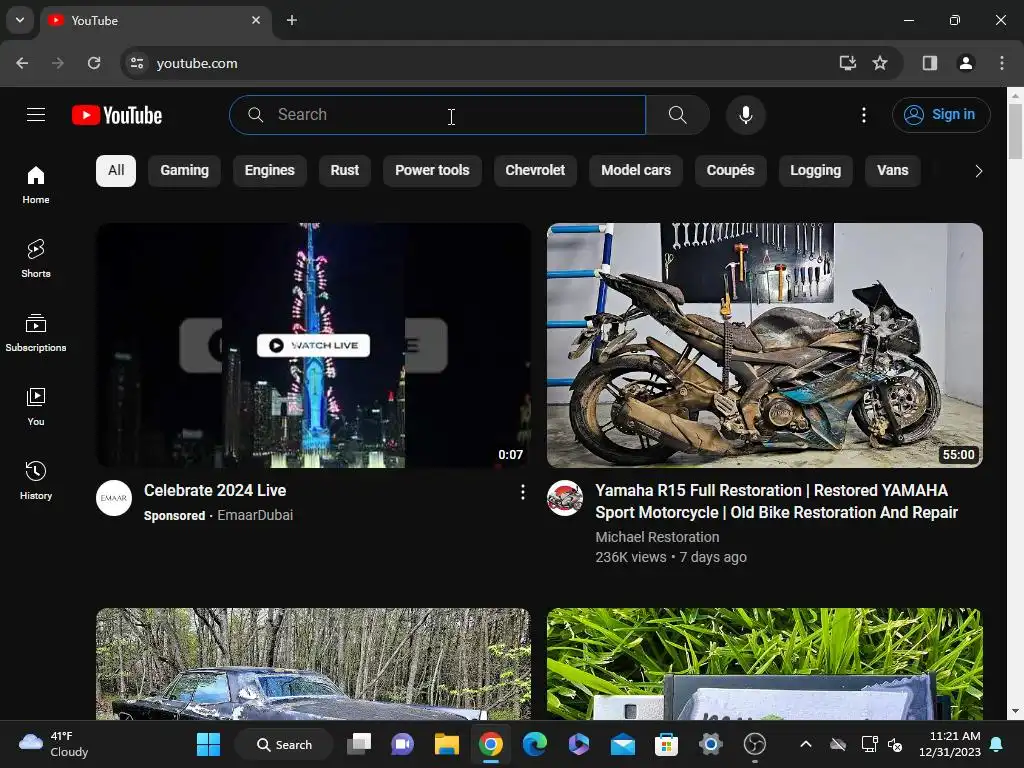Show hidden system tray icons

point(806,744)
